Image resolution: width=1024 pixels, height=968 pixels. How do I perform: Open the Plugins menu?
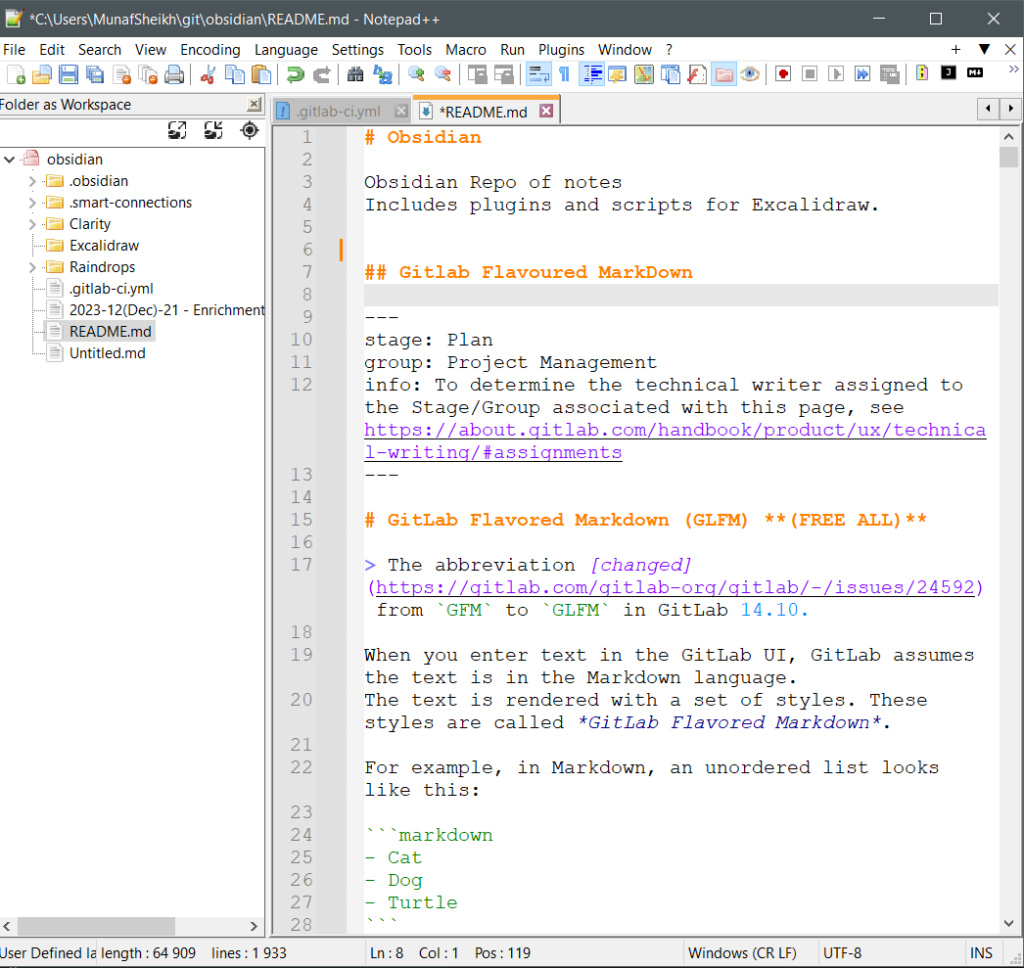[561, 50]
